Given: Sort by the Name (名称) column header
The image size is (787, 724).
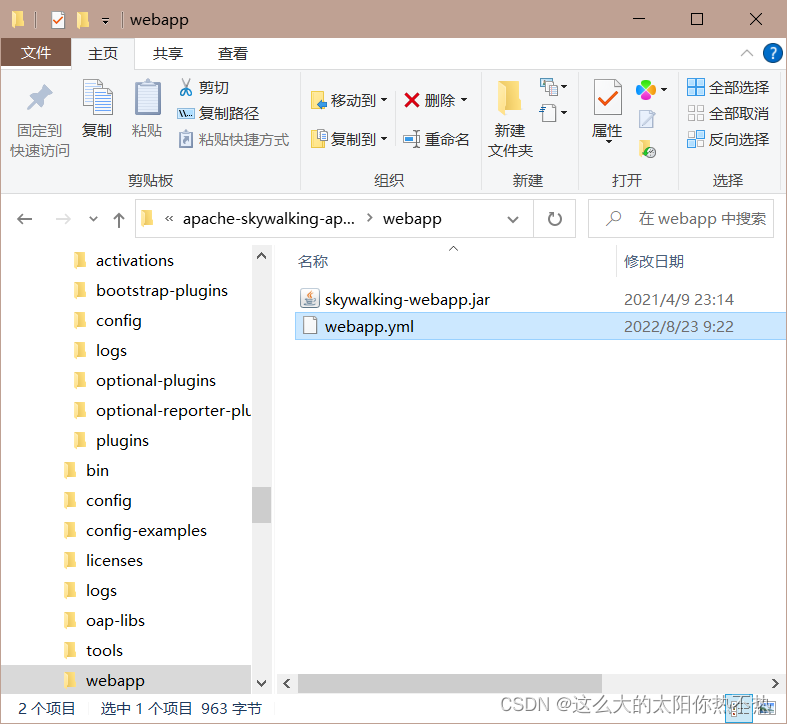Looking at the screenshot, I should point(313,262).
